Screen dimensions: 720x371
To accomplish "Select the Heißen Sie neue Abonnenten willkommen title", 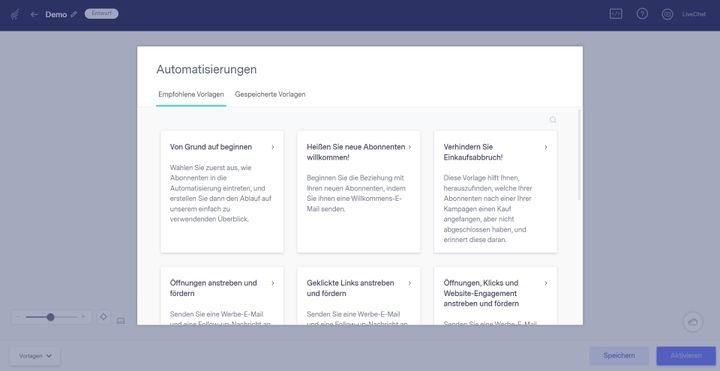I will 356,152.
